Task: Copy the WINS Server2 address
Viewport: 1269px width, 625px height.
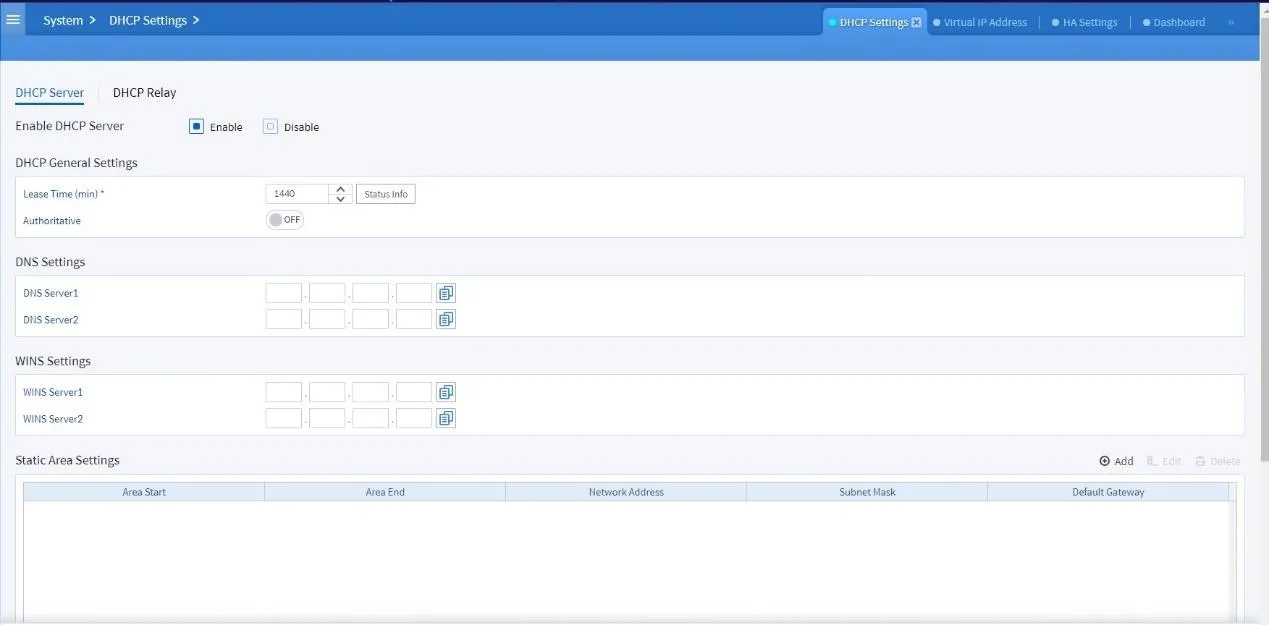Action: click(x=445, y=417)
